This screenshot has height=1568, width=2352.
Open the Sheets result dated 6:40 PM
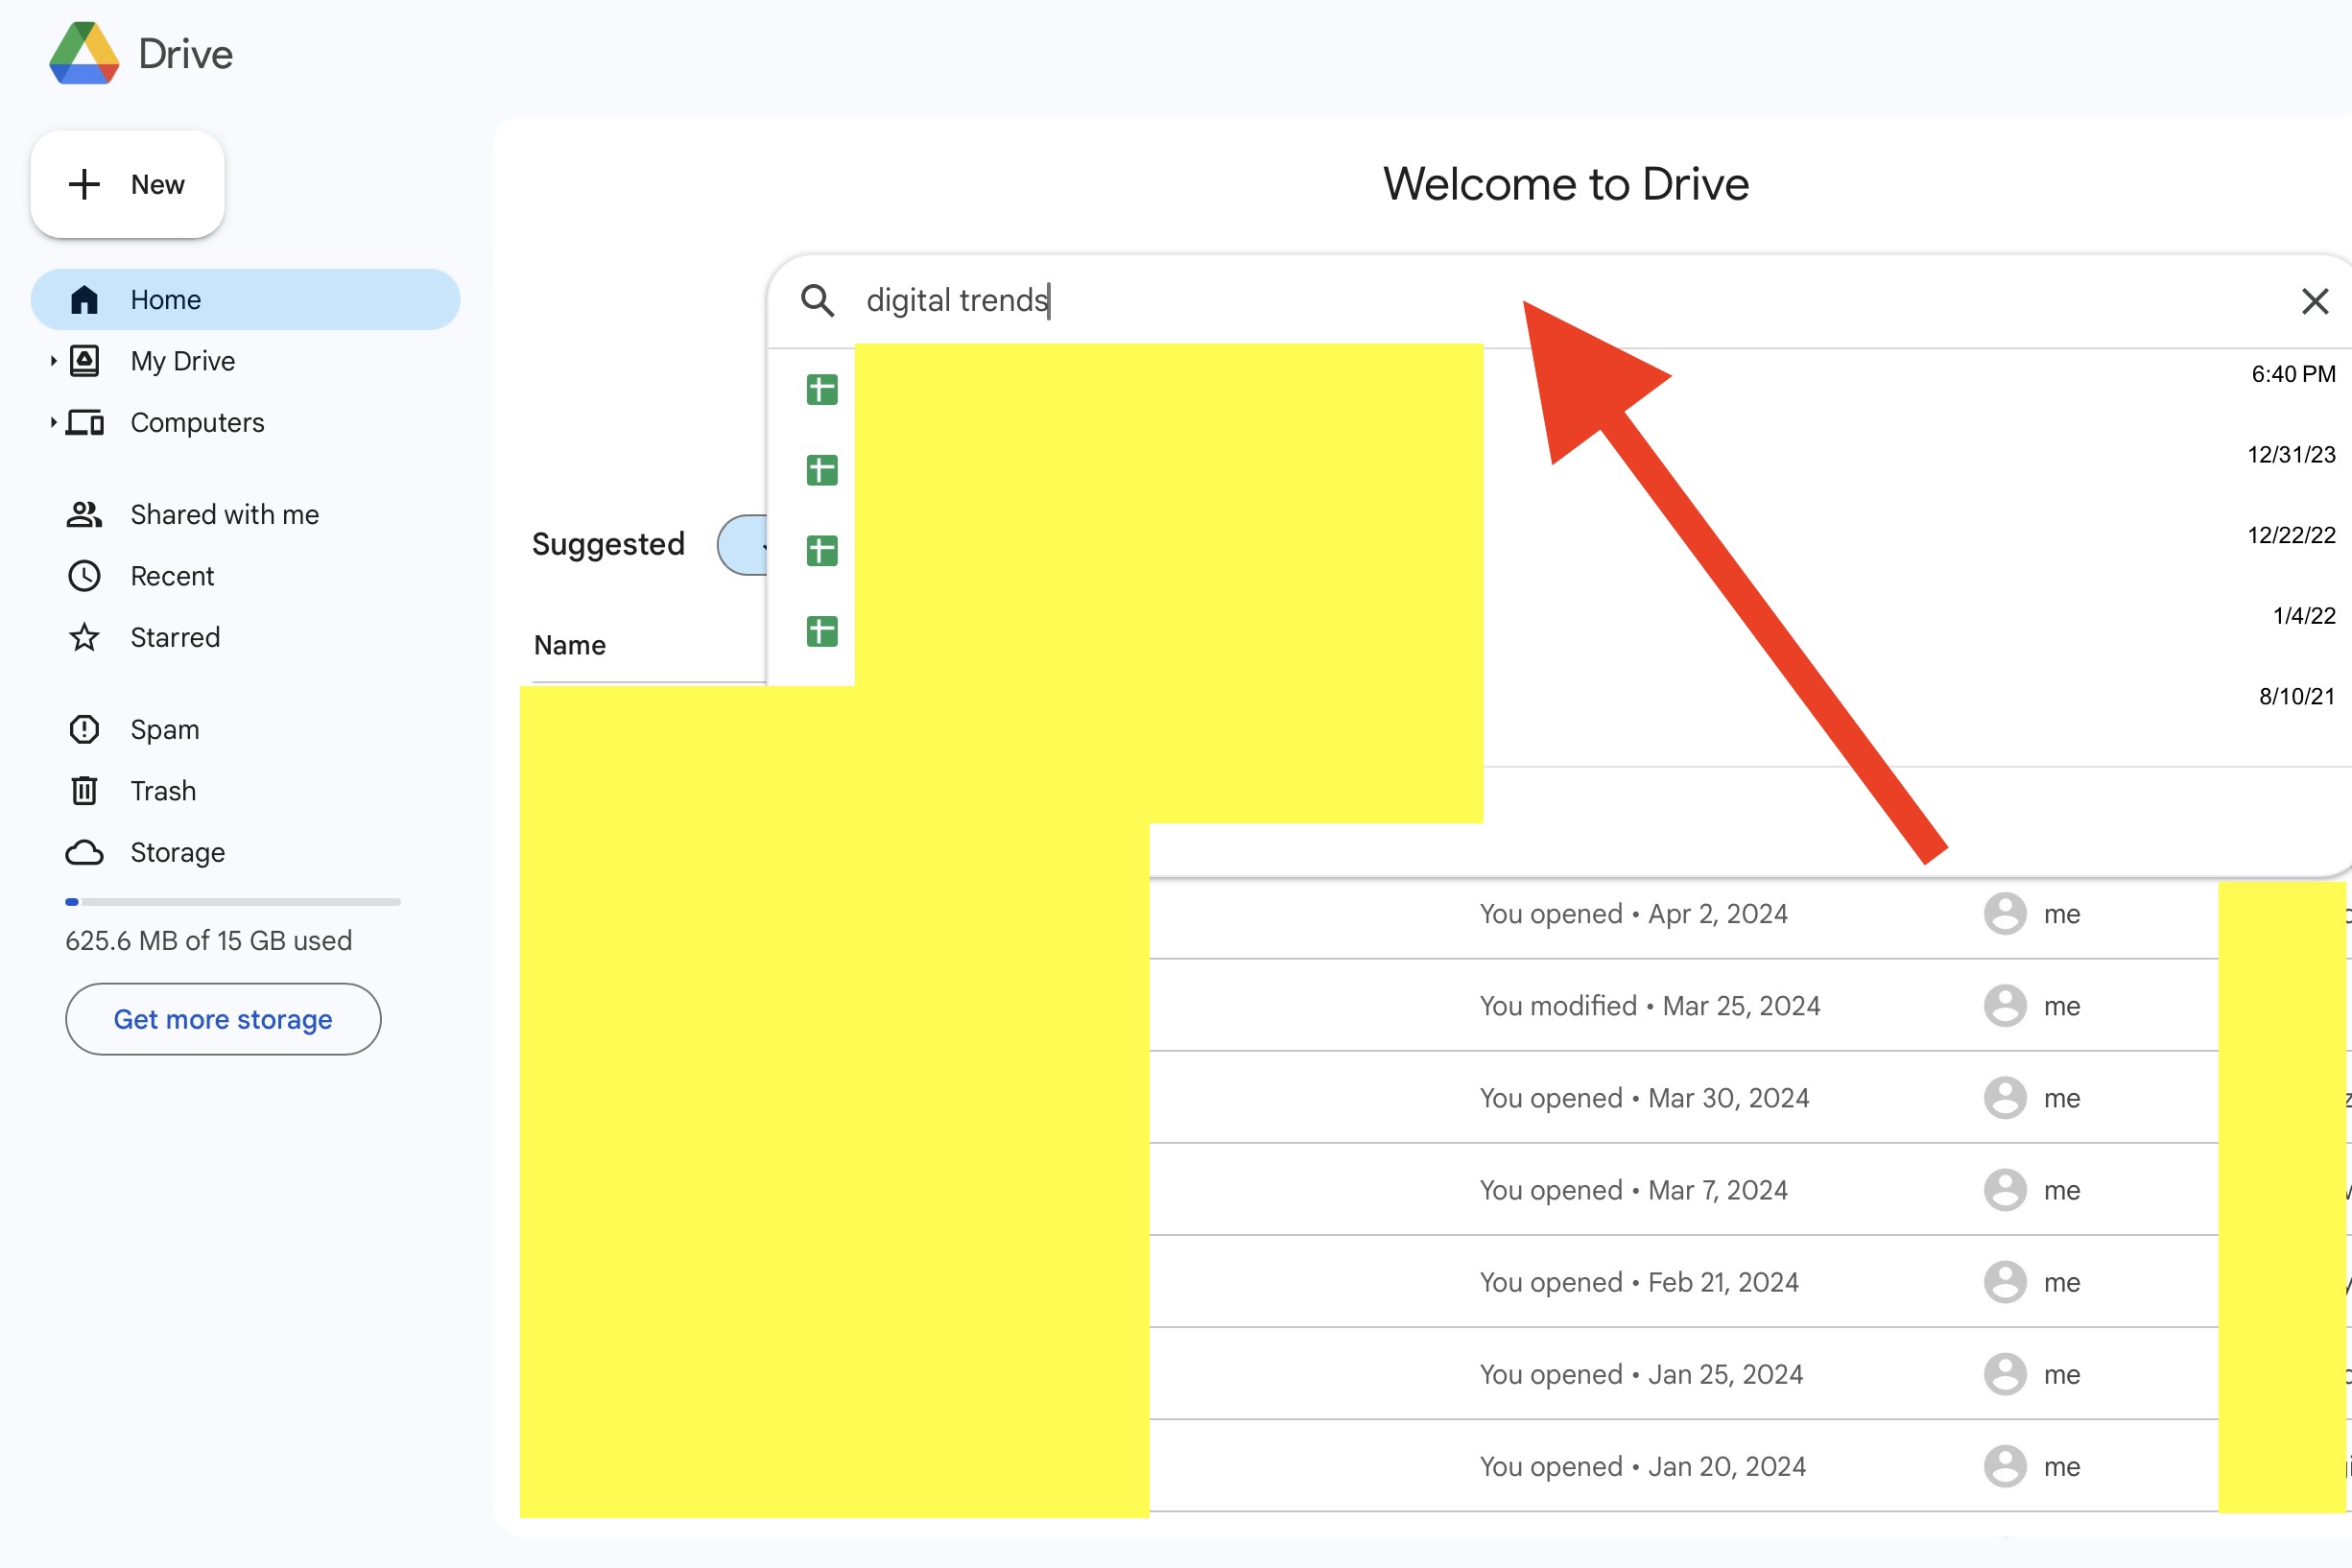(x=1559, y=389)
